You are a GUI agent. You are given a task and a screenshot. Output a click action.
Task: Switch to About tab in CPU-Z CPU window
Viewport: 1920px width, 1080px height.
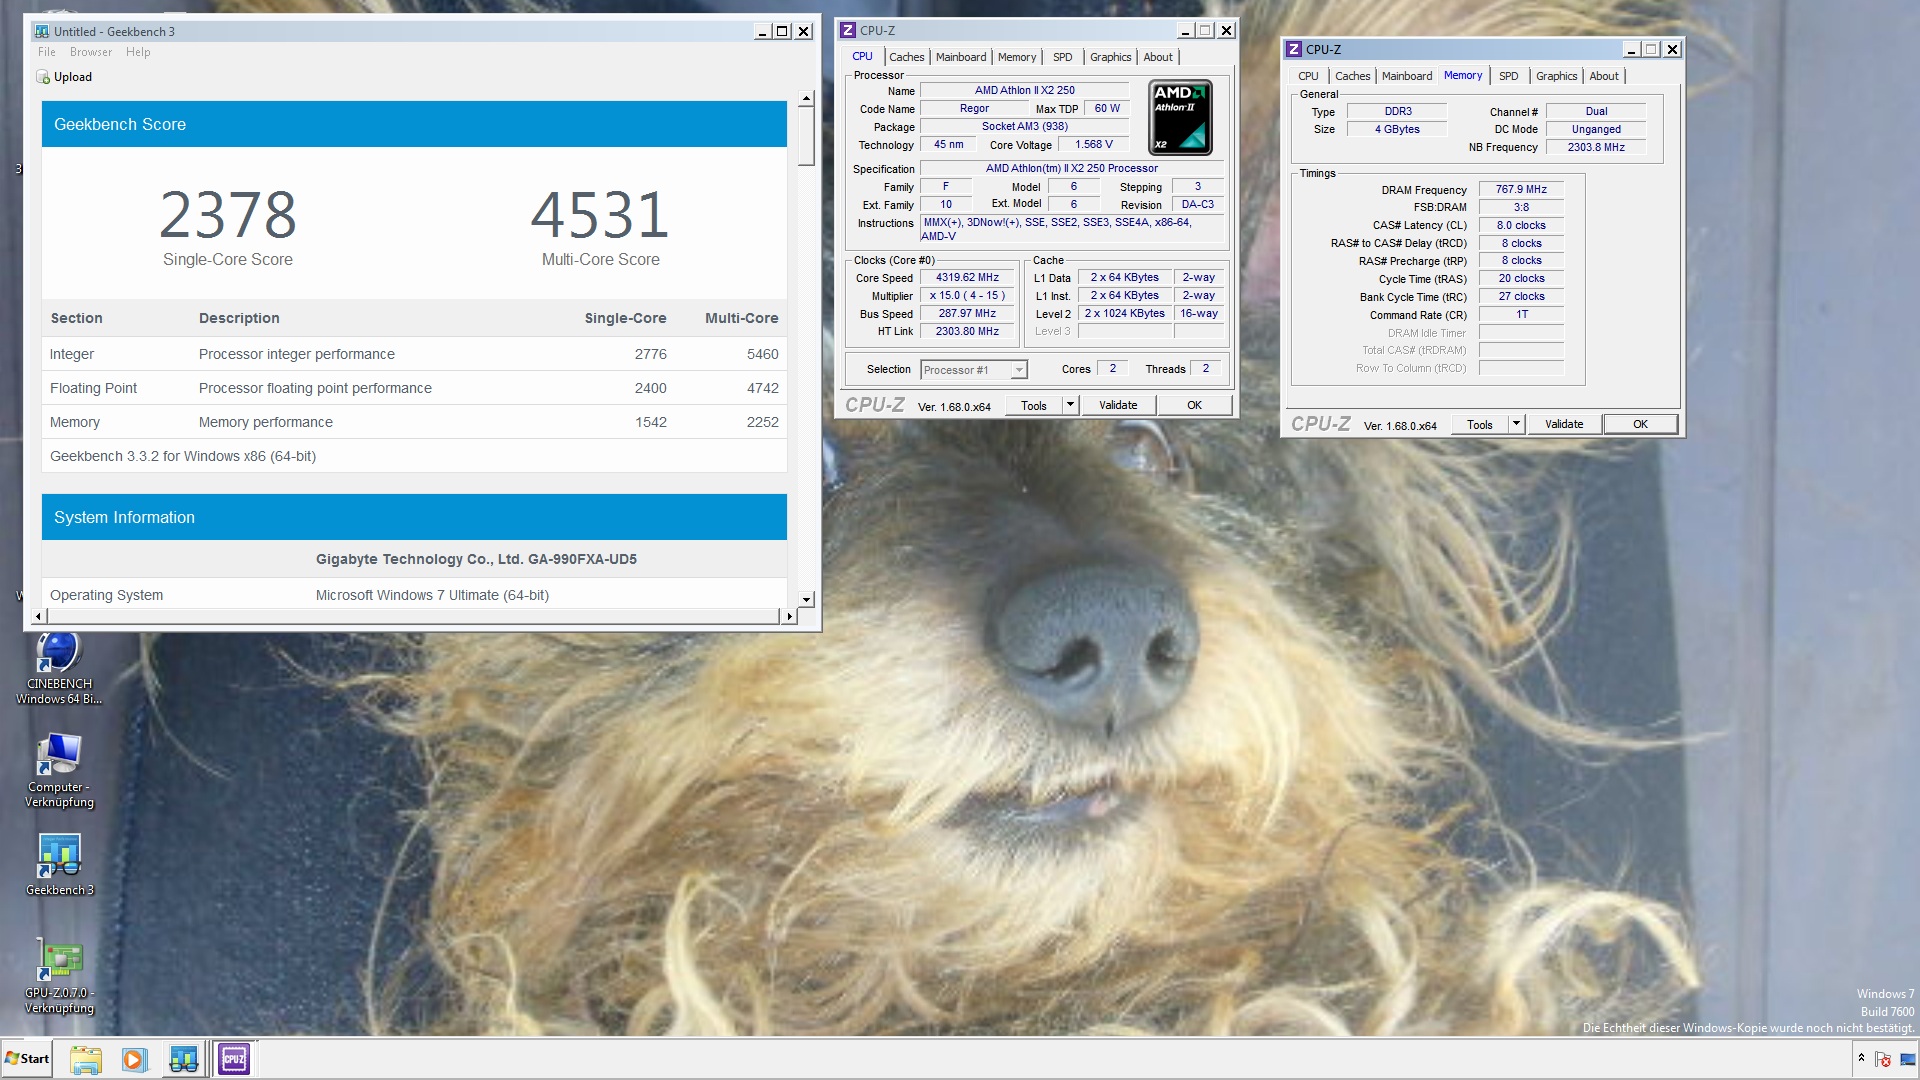[1158, 57]
